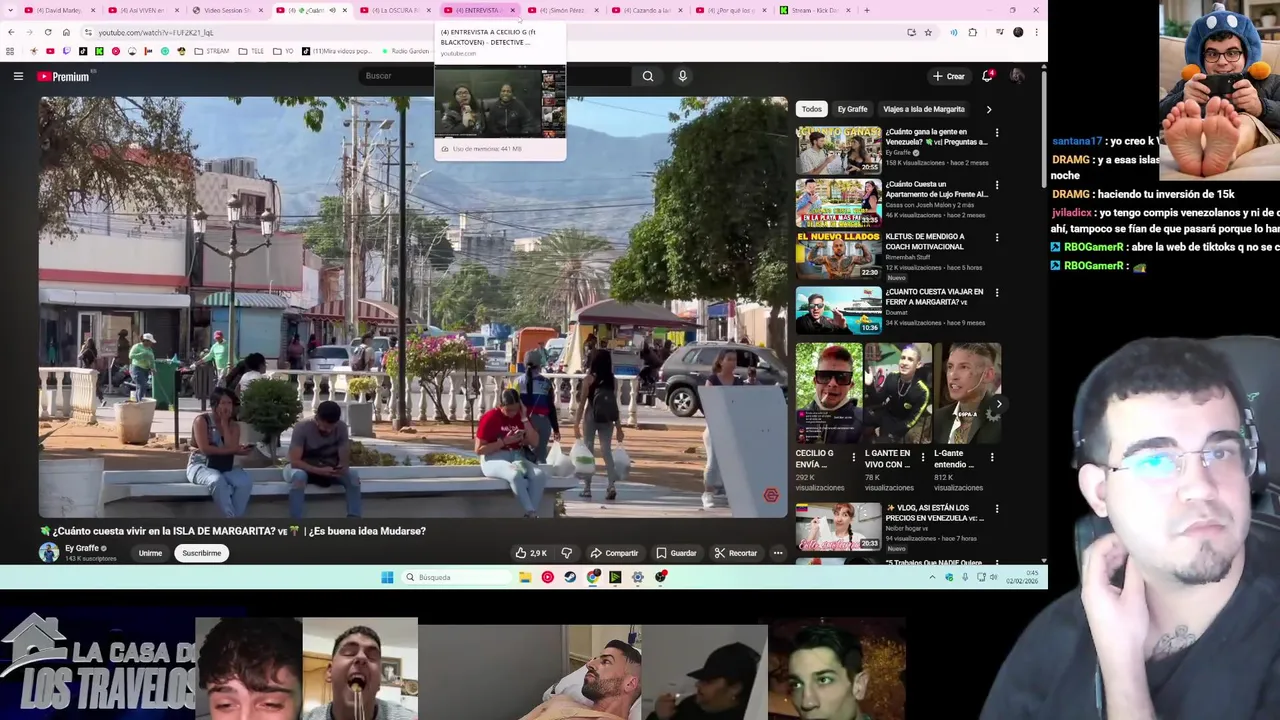
Task: Click the YouTube search magnifier button
Action: (x=648, y=76)
